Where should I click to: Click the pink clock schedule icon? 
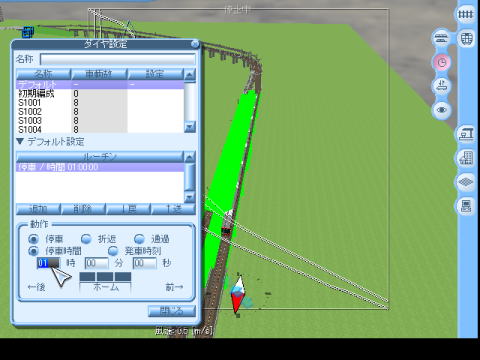pos(442,62)
